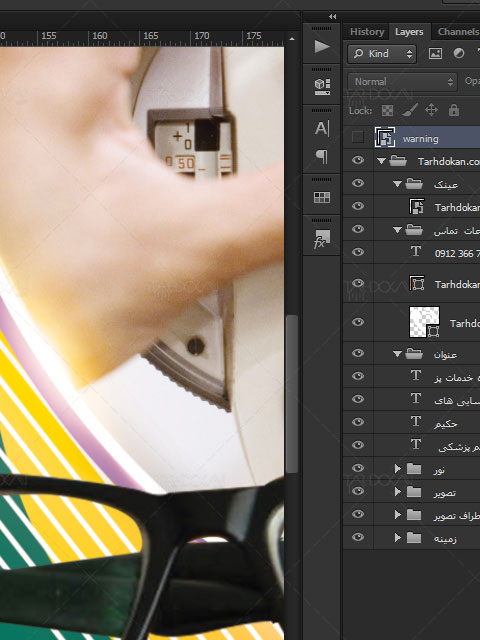The width and height of the screenshot is (480, 640).
Task: Click the vertical canvas scrollbar thumb
Action: pyautogui.click(x=291, y=394)
